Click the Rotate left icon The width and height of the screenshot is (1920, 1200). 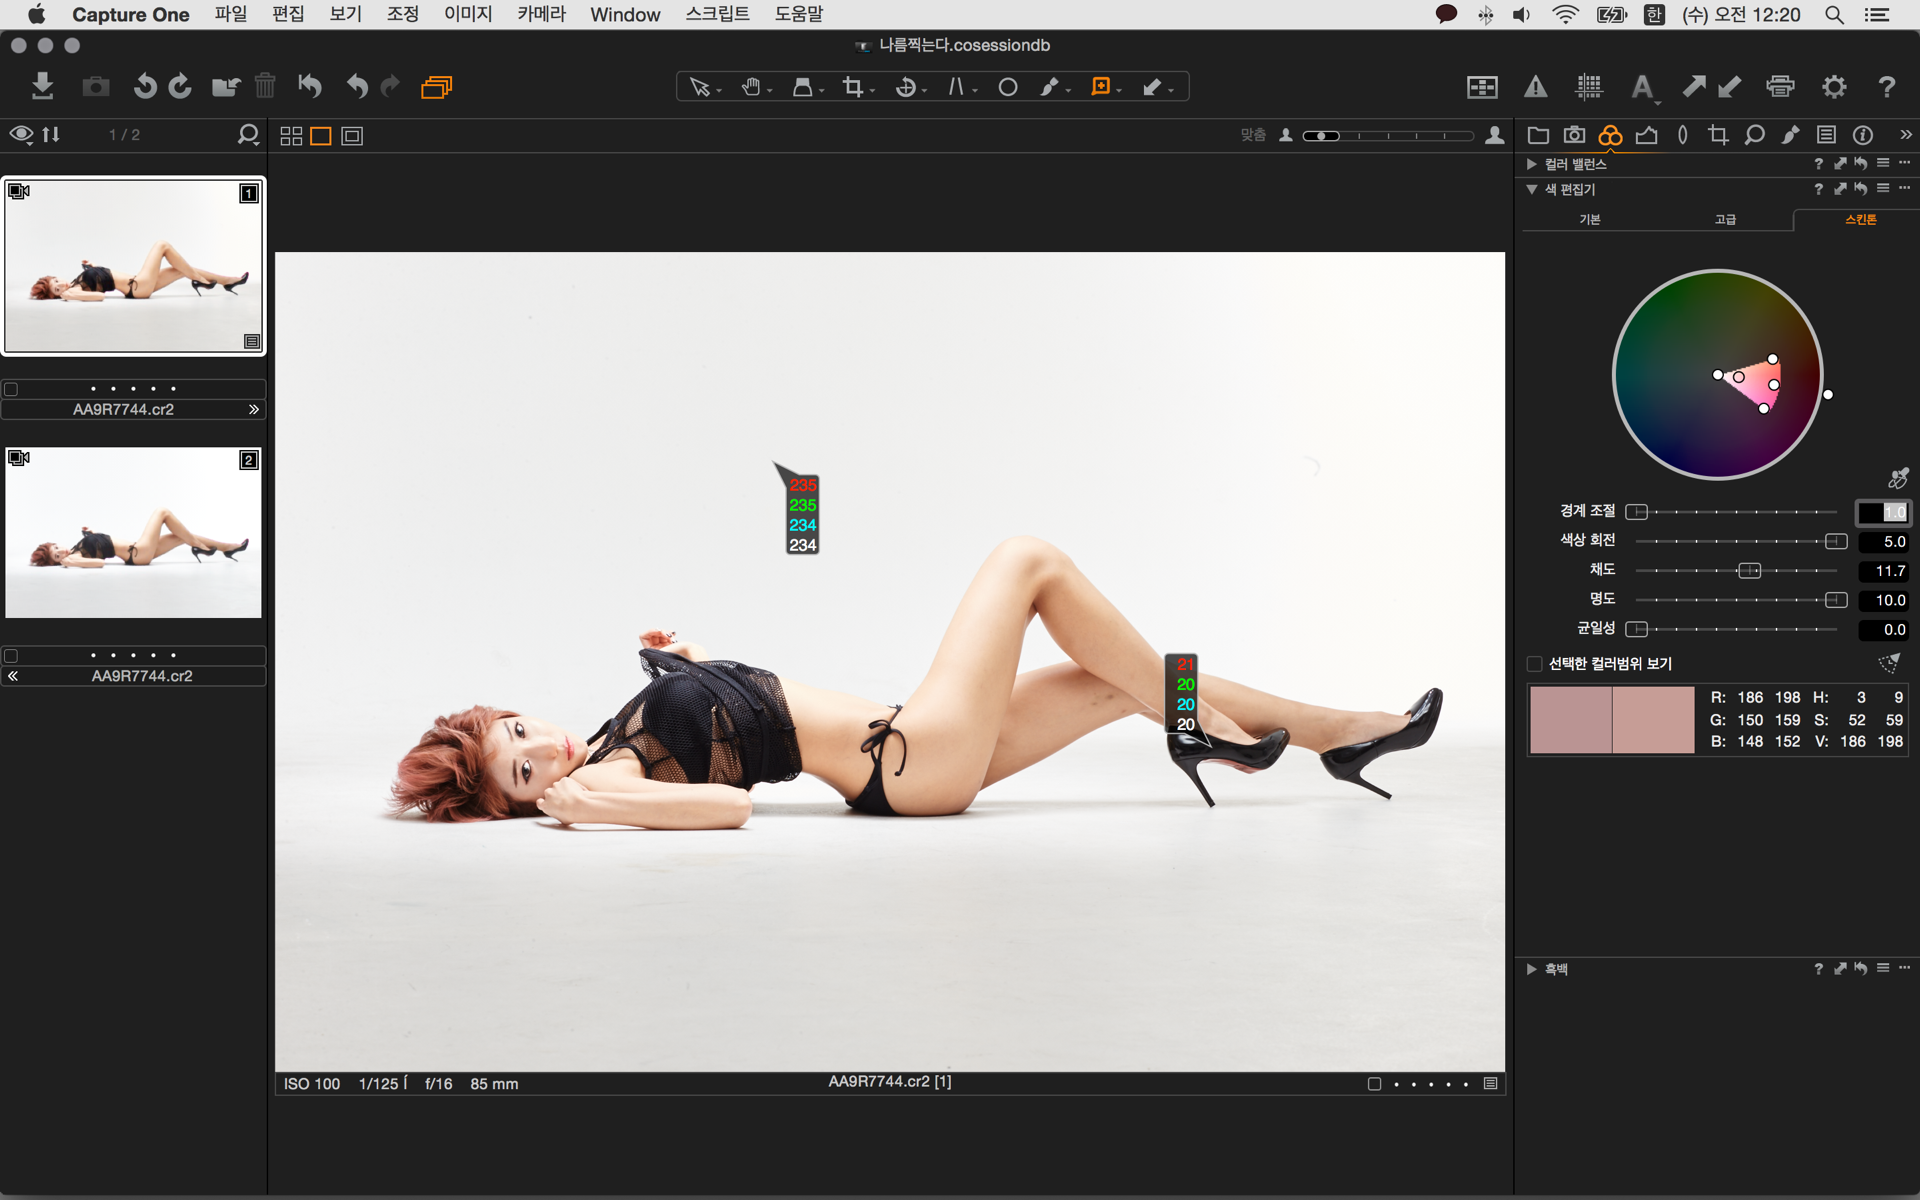pos(145,86)
